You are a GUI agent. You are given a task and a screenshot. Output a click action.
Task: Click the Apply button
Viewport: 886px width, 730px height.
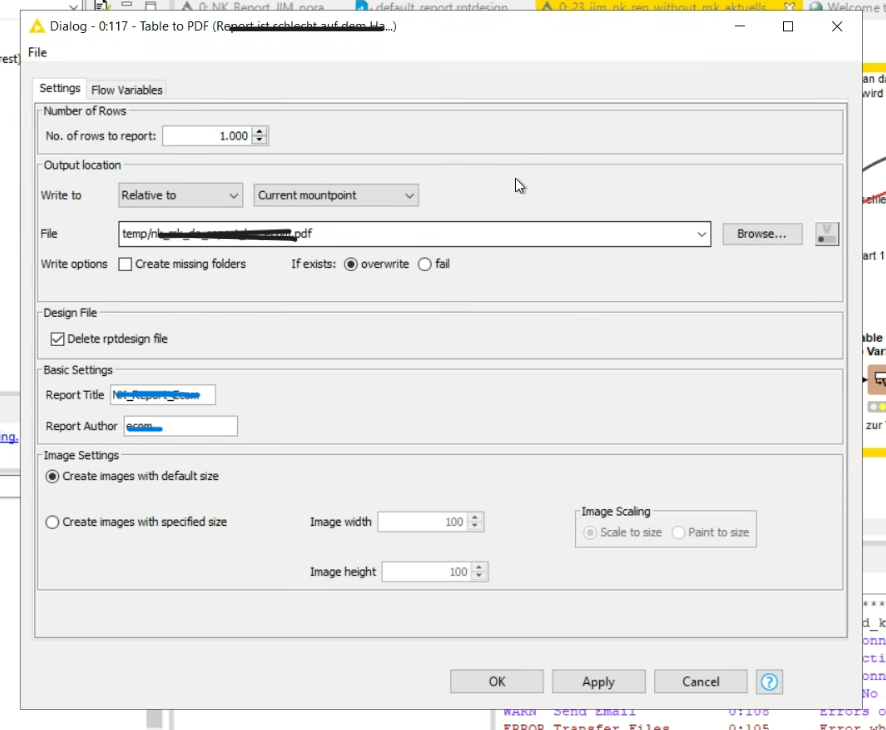pos(598,682)
